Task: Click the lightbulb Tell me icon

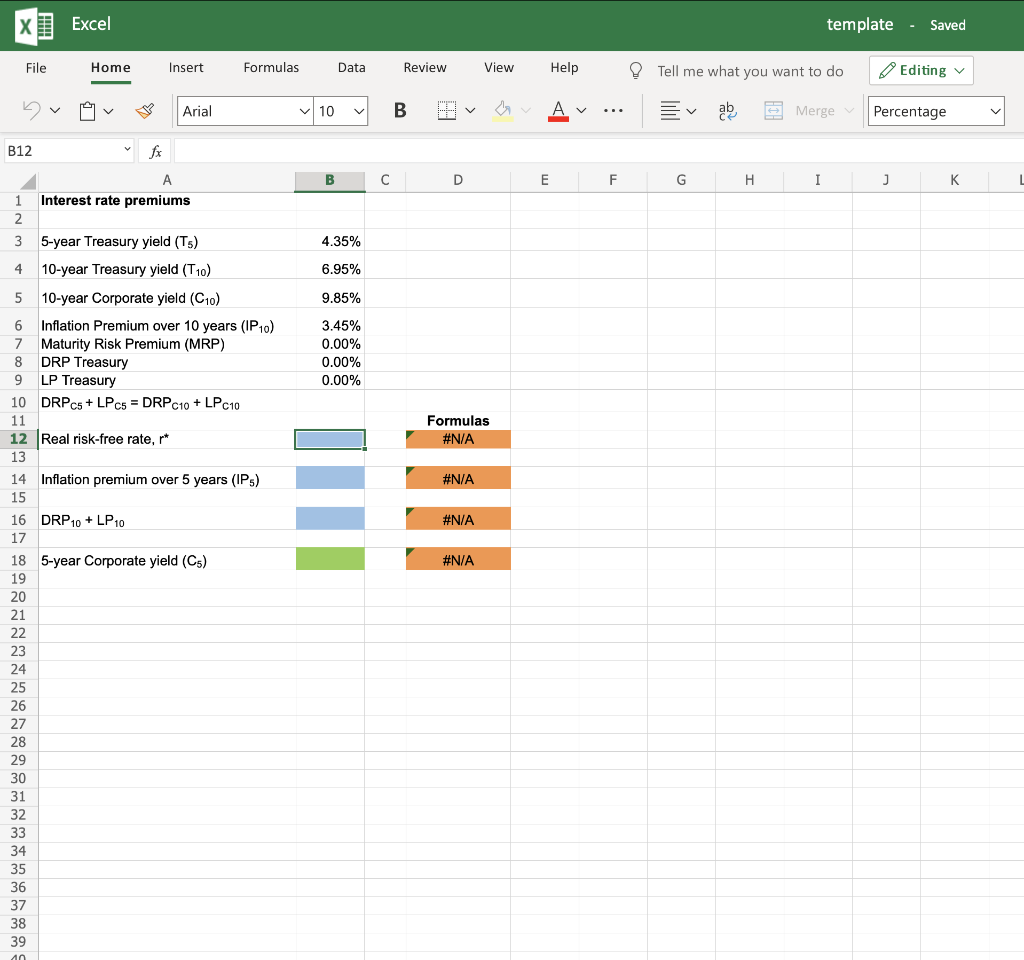Action: point(635,71)
